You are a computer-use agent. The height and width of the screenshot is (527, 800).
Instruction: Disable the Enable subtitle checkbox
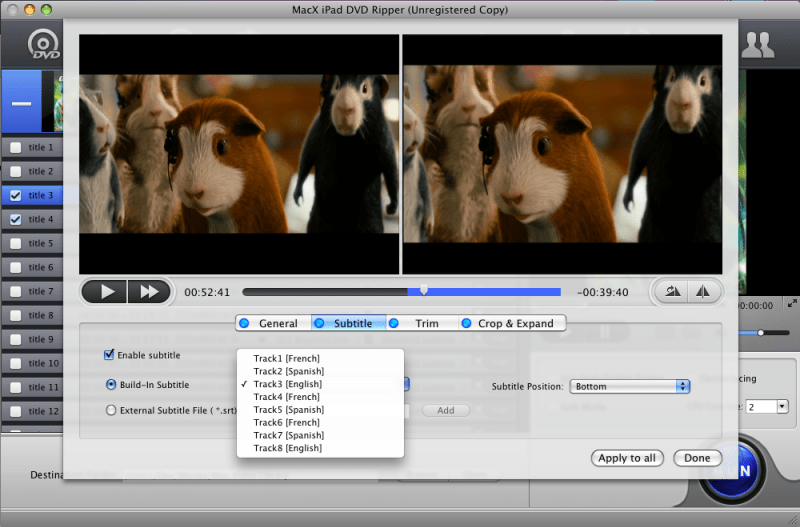[x=109, y=355]
